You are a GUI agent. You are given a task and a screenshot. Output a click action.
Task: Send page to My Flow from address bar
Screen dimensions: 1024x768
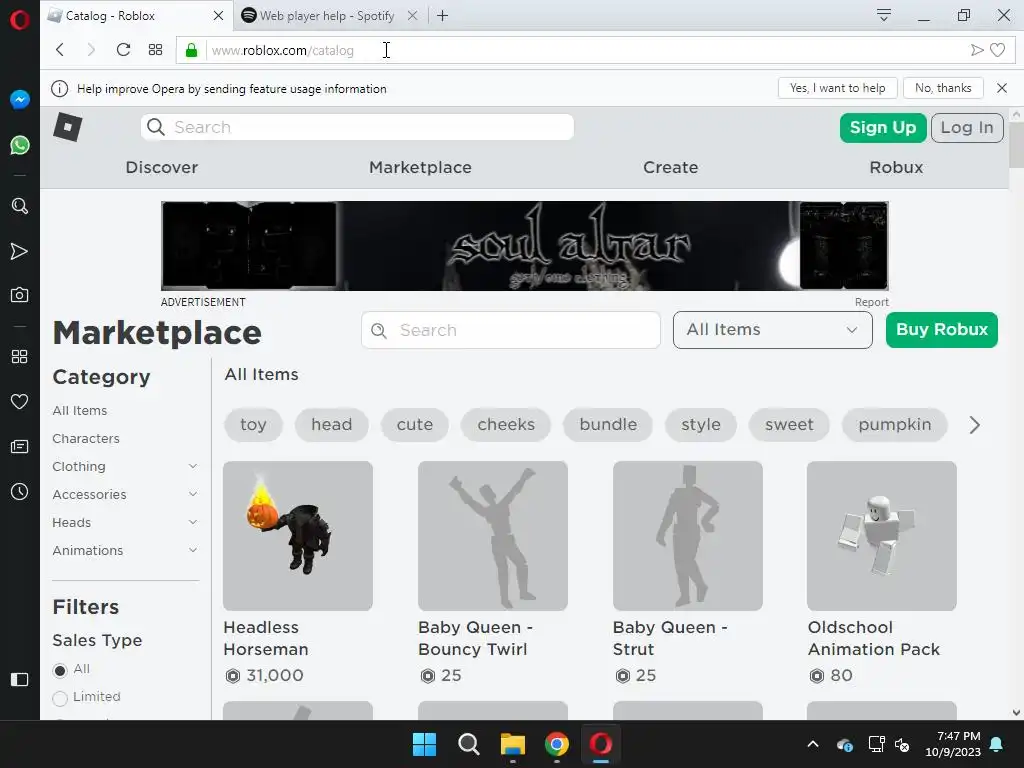(x=977, y=50)
